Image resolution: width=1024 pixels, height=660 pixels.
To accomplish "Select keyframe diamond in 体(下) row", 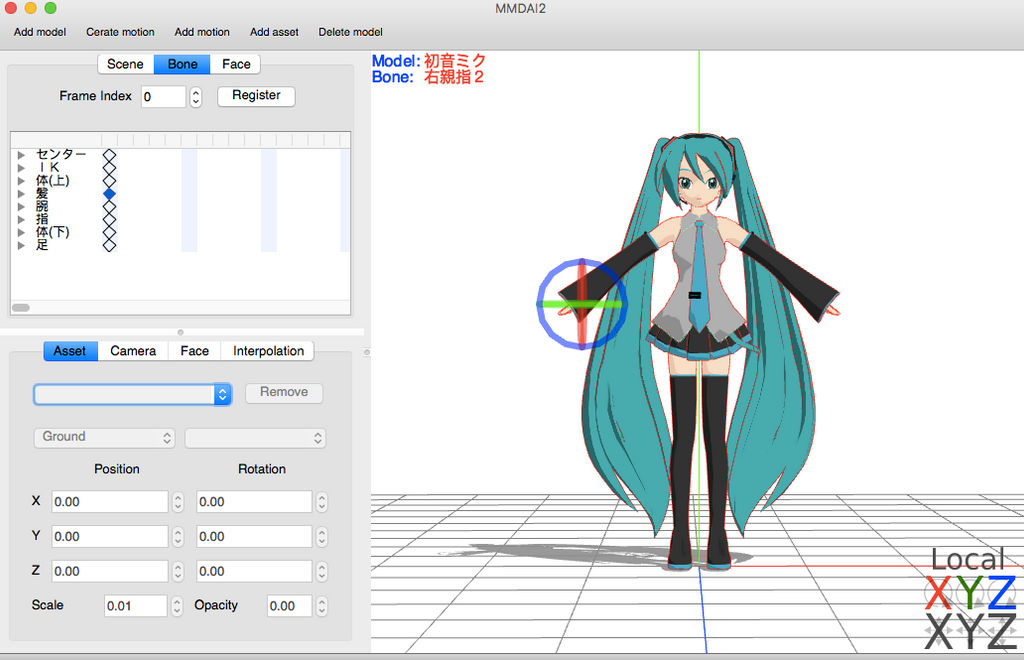I will (x=110, y=232).
